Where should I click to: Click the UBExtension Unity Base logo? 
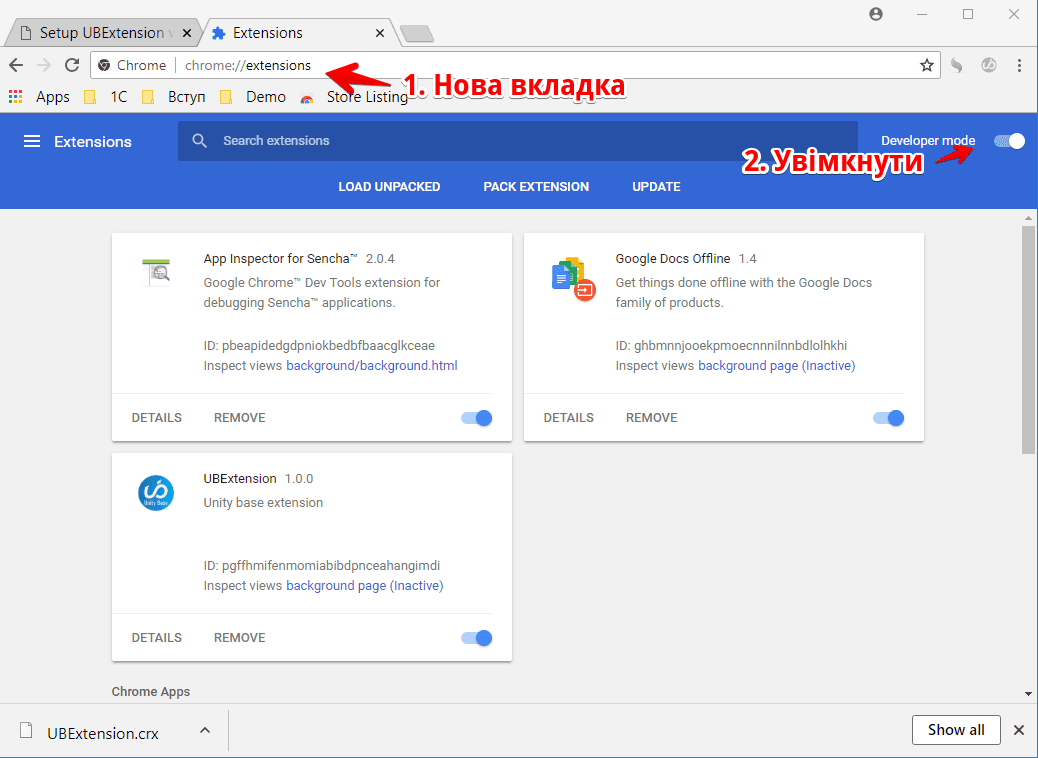tap(156, 493)
